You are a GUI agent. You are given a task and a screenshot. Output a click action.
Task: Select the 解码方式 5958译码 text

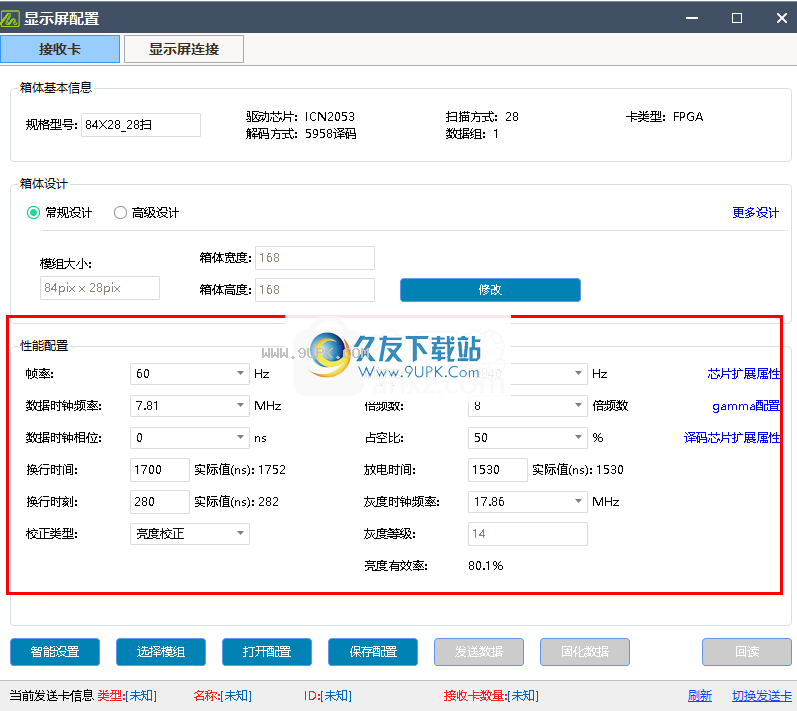(301, 134)
